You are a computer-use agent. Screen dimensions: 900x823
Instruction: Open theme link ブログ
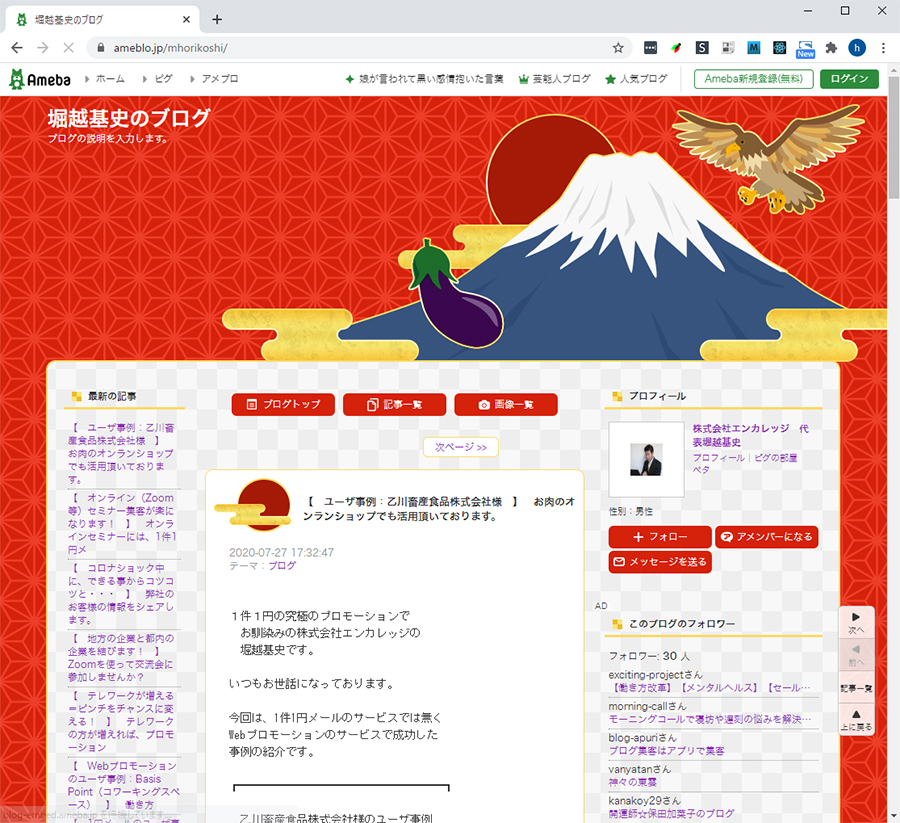282,565
